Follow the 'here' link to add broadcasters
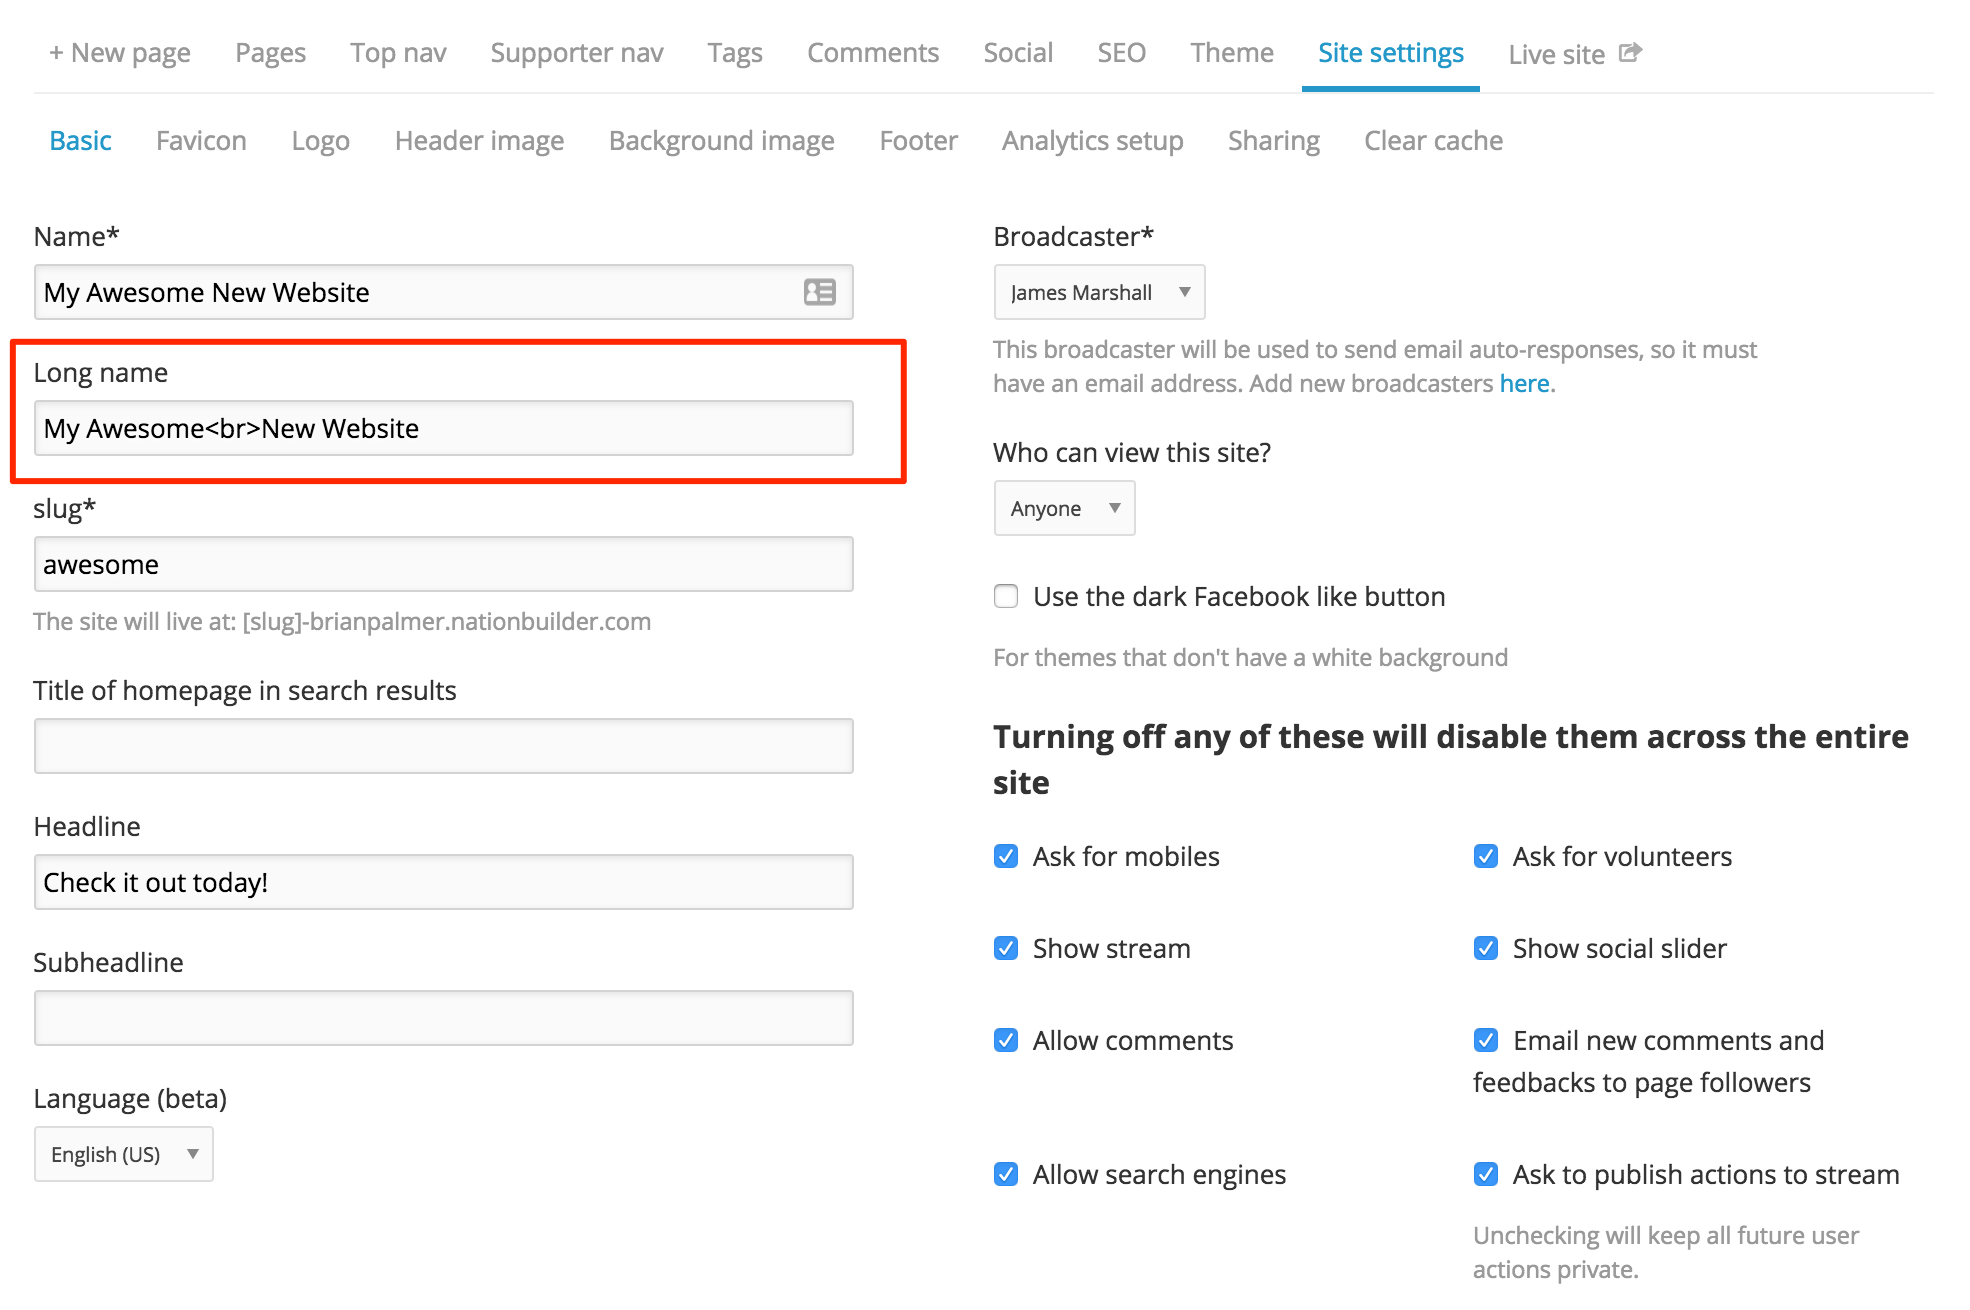 point(1524,383)
